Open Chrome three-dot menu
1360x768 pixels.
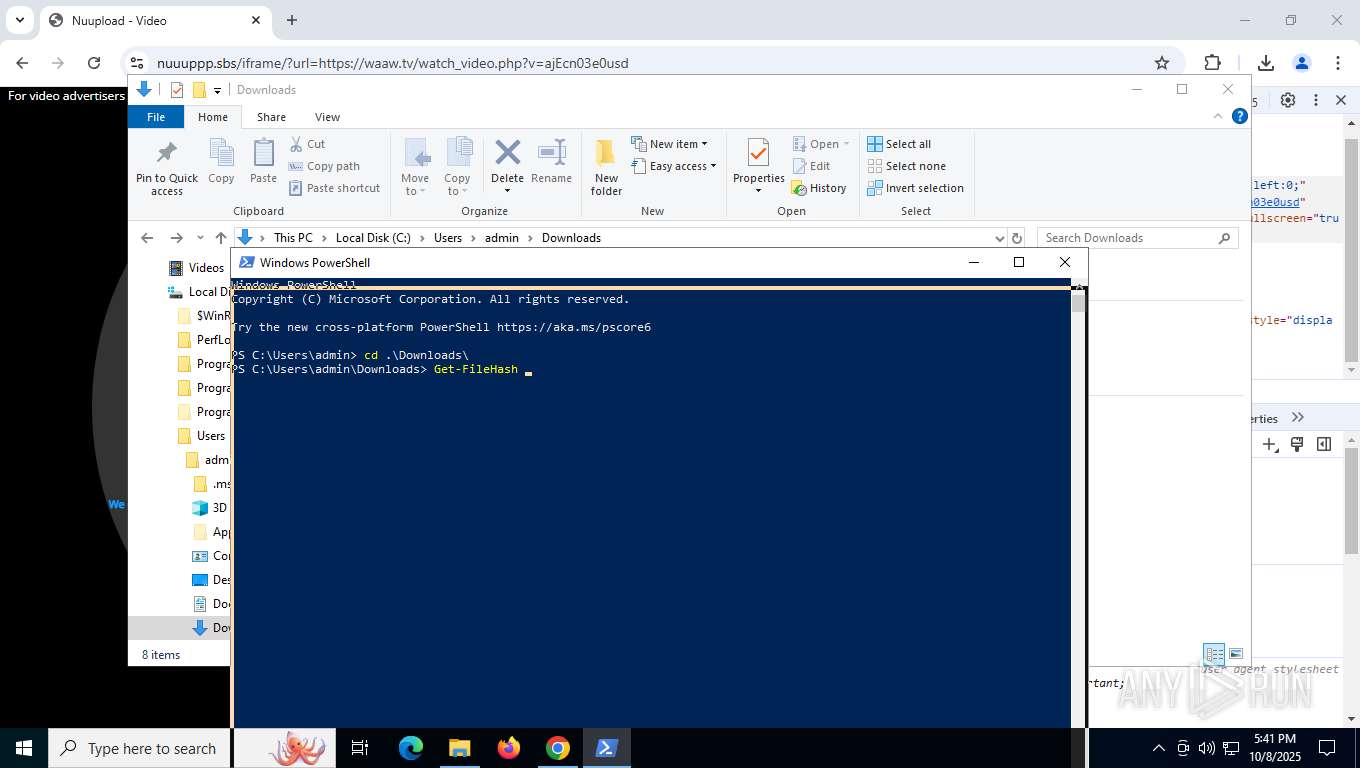(x=1338, y=63)
